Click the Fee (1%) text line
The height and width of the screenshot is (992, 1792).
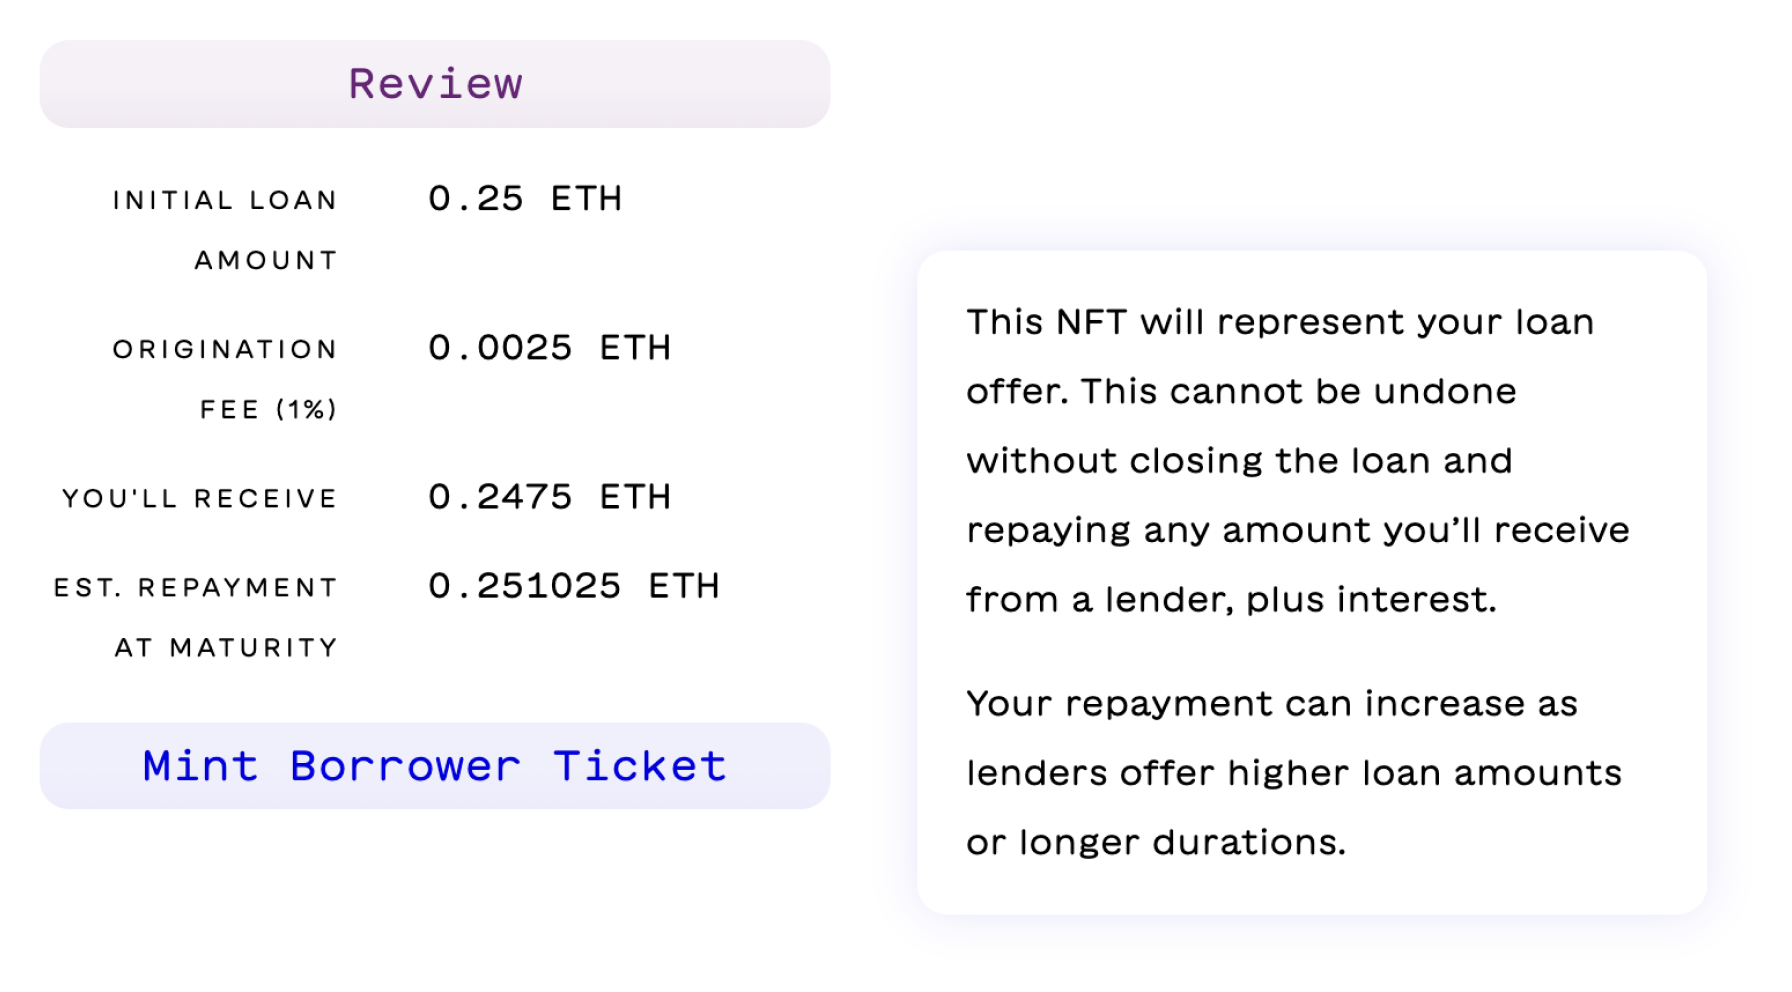click(x=268, y=409)
